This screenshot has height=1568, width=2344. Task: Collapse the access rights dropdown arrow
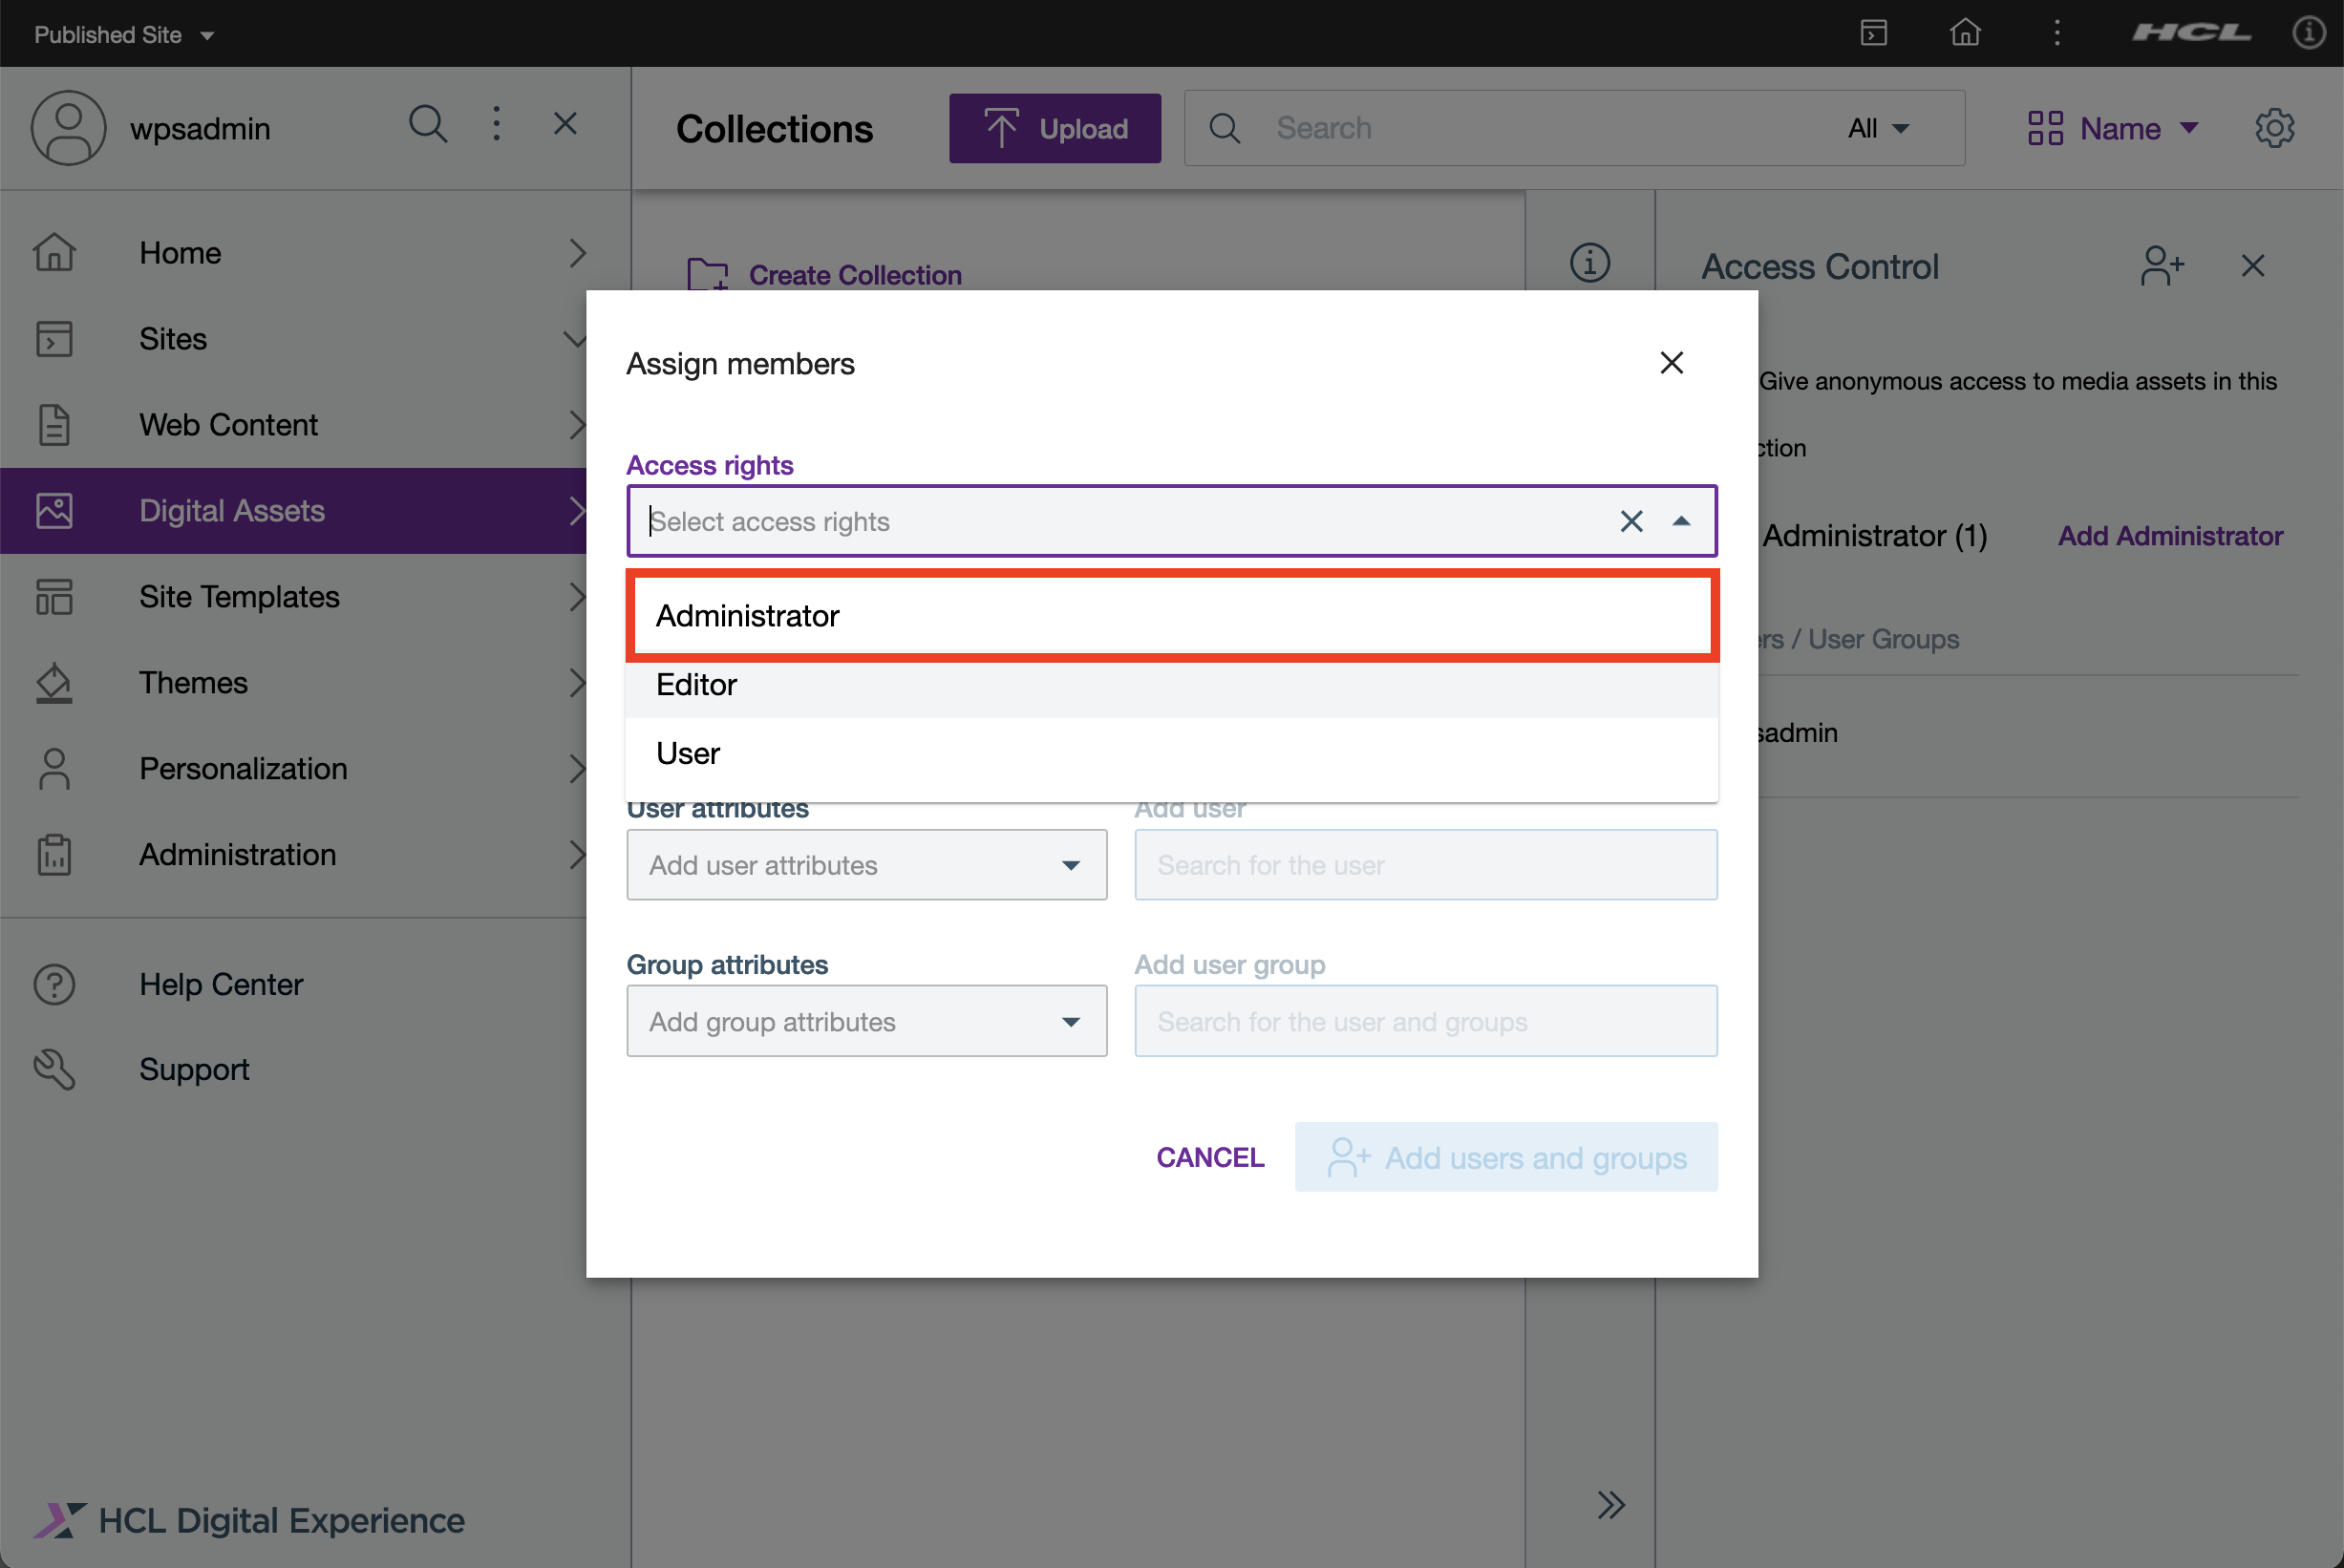[x=1681, y=521]
